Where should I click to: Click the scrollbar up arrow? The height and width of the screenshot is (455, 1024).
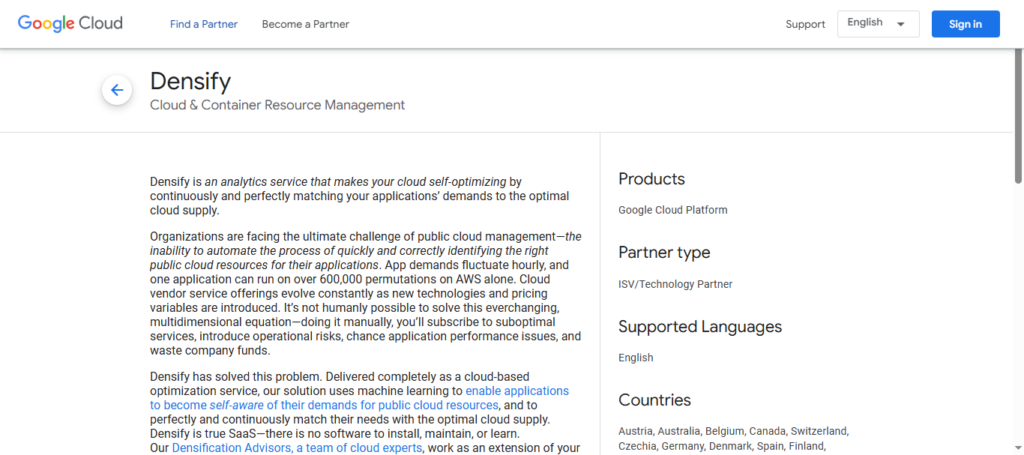pyautogui.click(x=1017, y=54)
